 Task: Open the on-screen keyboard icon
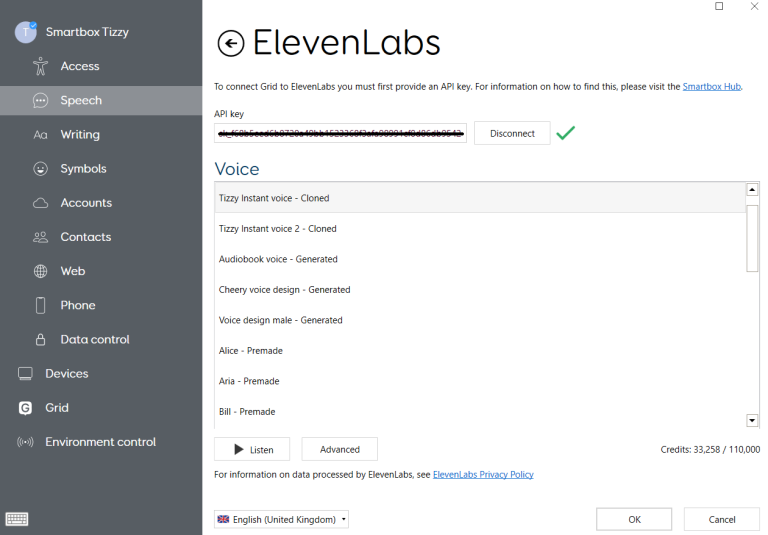tap(17, 519)
